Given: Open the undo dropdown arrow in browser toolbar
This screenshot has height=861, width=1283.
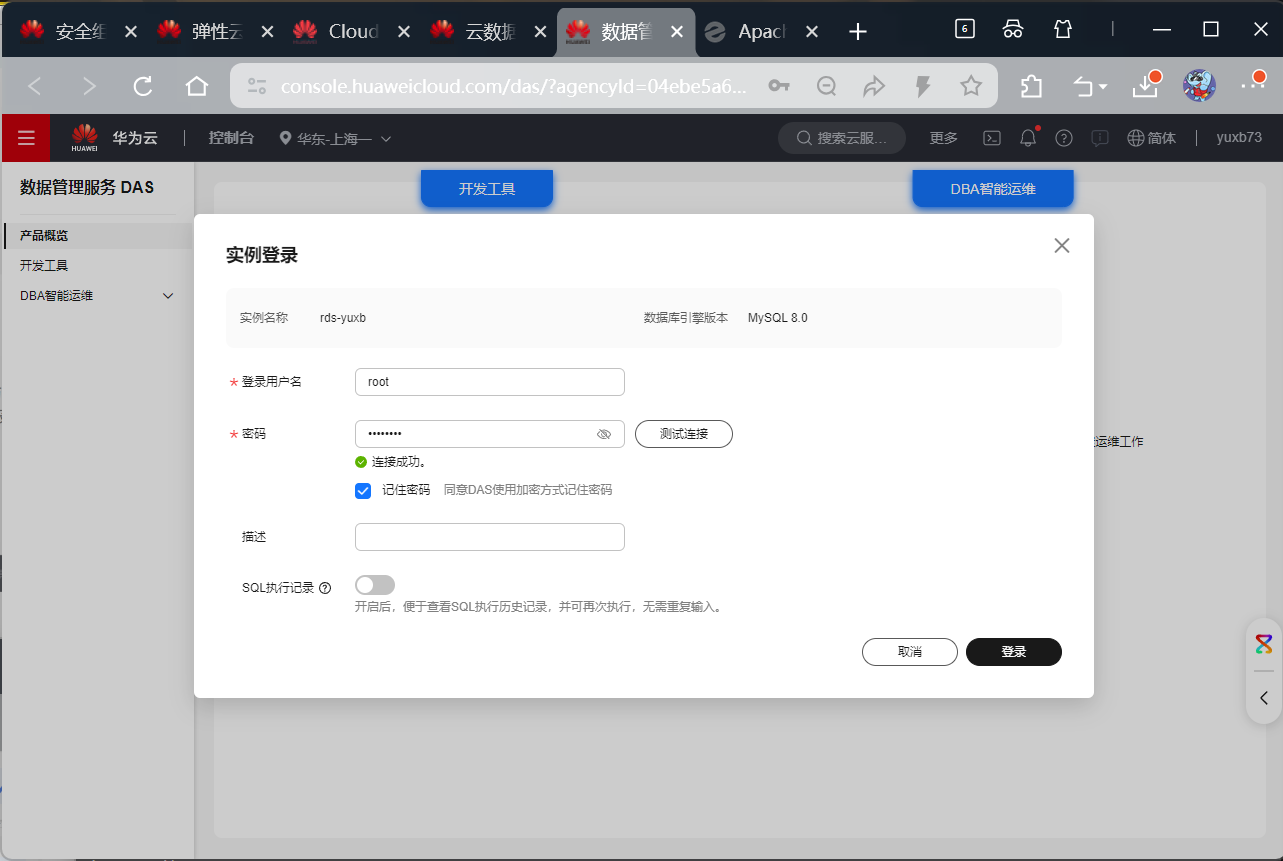Looking at the screenshot, I should tap(1103, 88).
